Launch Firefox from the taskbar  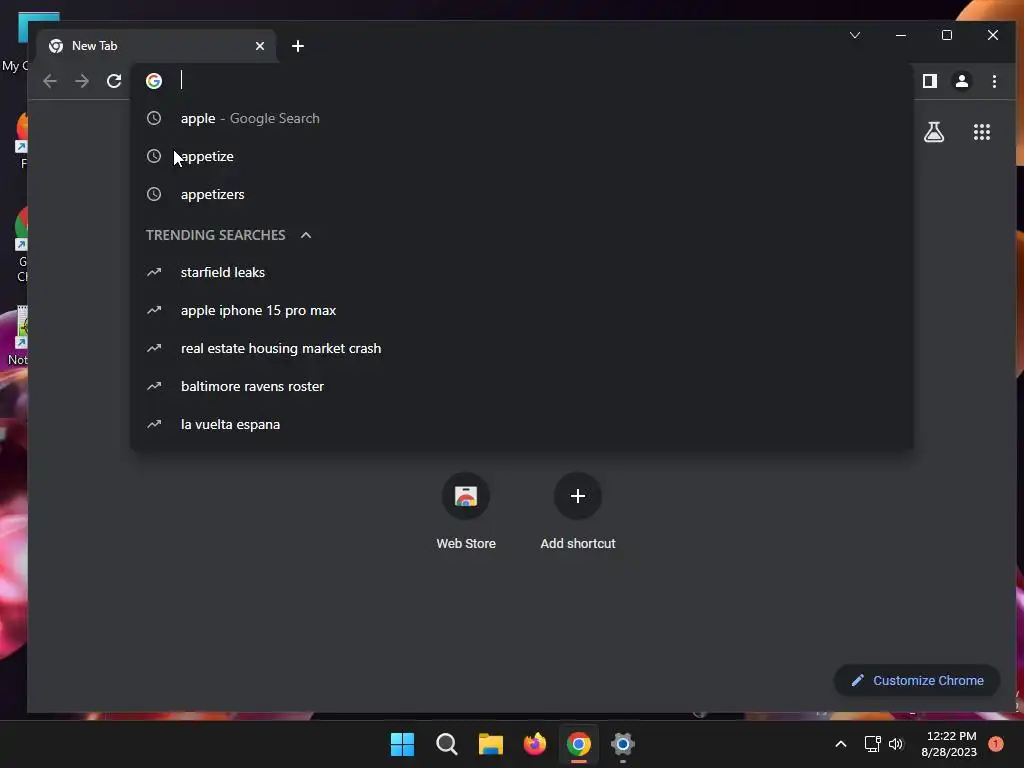coord(535,744)
